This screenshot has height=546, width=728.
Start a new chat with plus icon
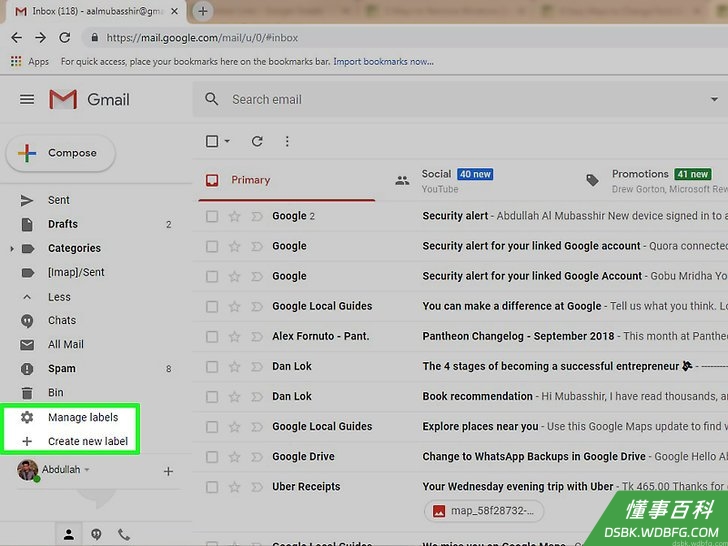(169, 472)
